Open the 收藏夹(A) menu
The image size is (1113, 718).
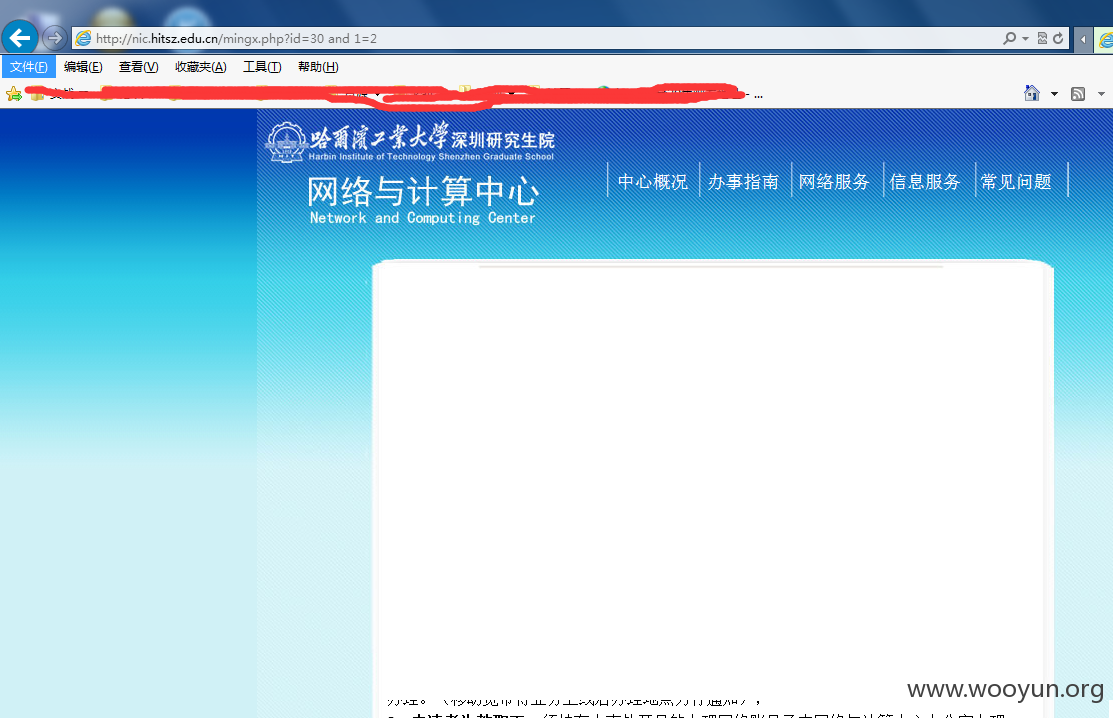pyautogui.click(x=201, y=67)
